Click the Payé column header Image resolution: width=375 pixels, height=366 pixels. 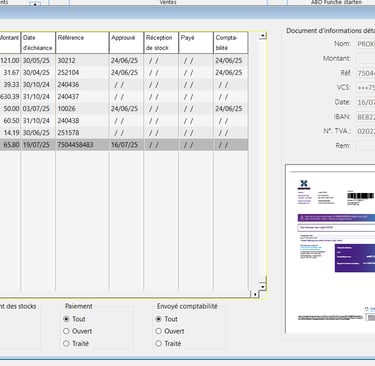pyautogui.click(x=196, y=43)
